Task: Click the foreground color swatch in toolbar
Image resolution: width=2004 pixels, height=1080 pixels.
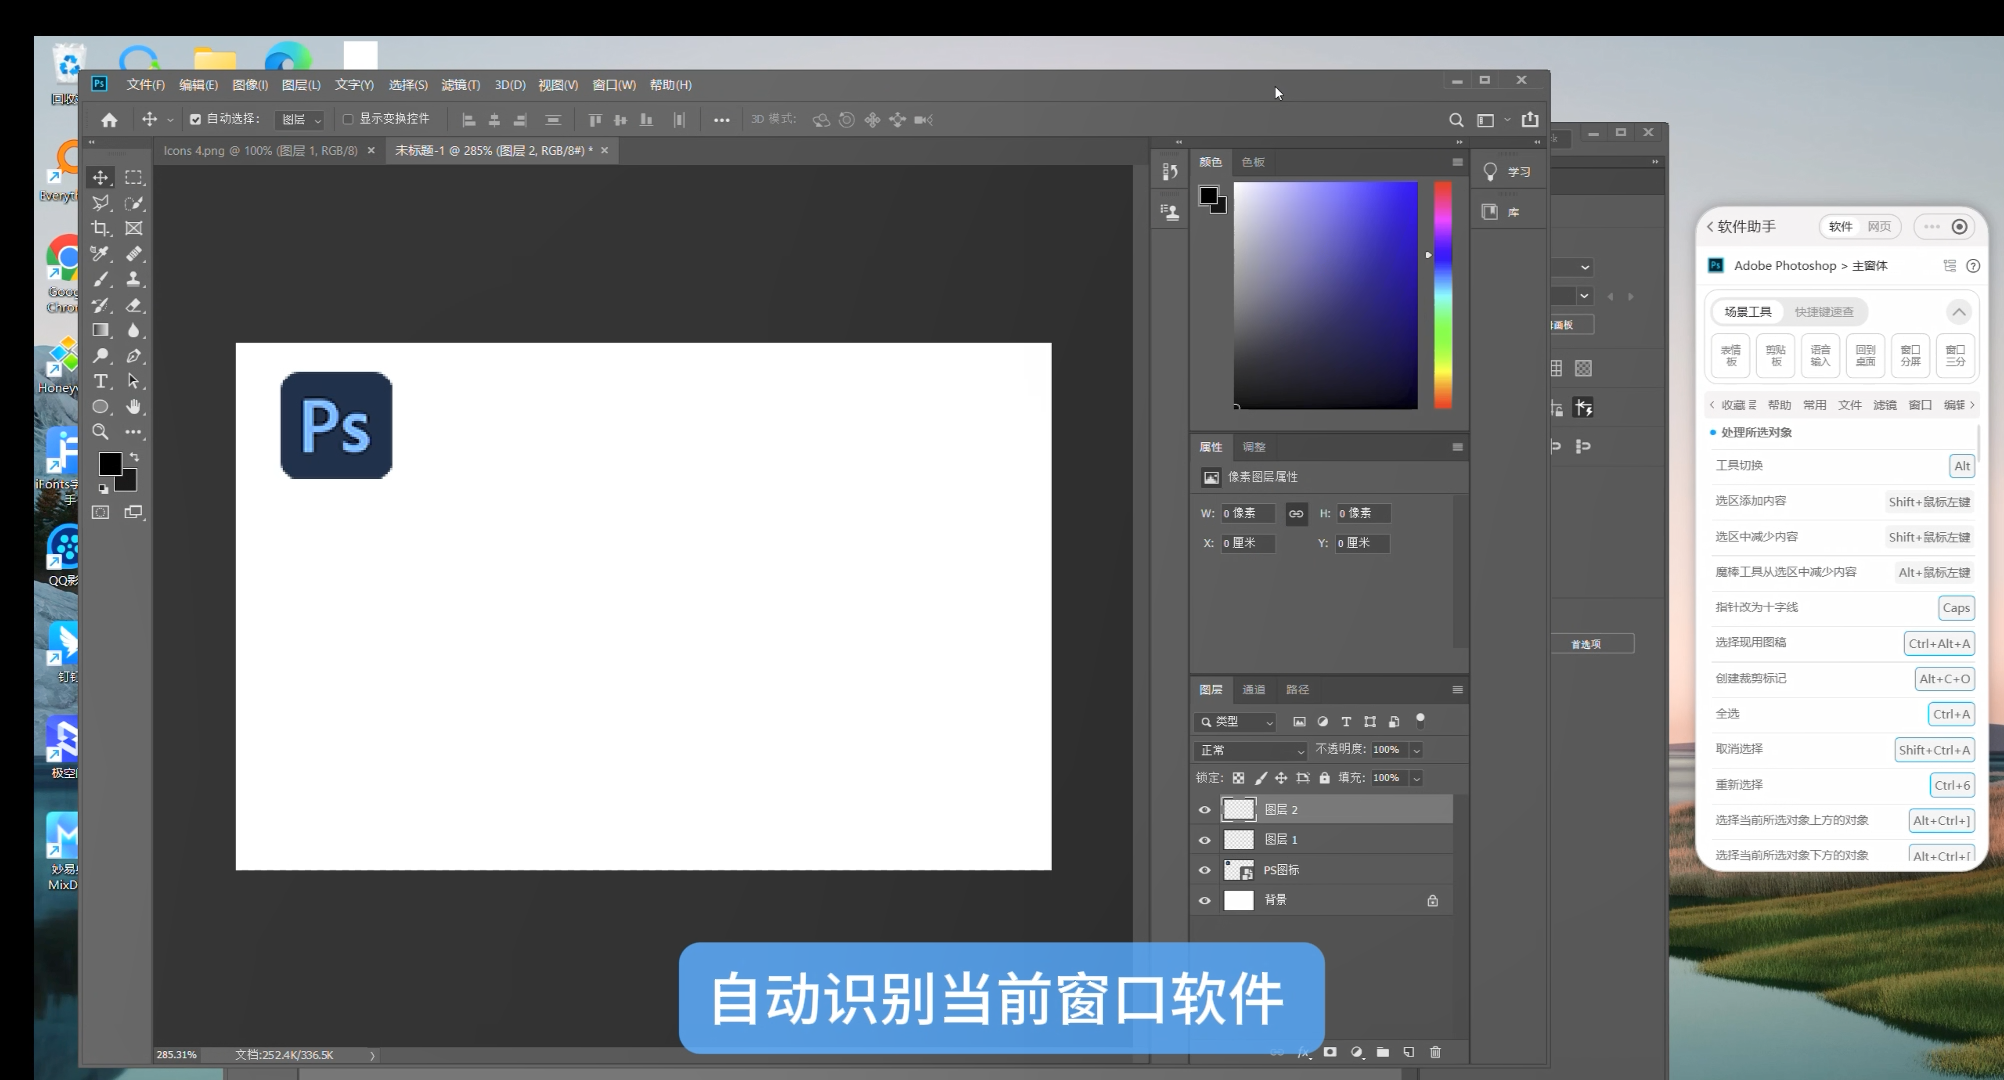Action: pos(110,464)
